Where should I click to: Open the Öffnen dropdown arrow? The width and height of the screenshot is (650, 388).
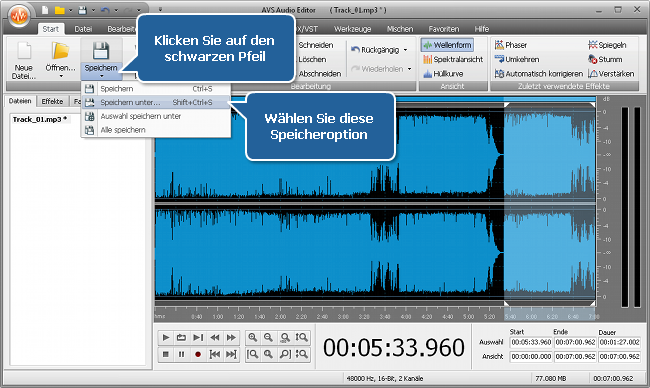click(x=61, y=76)
